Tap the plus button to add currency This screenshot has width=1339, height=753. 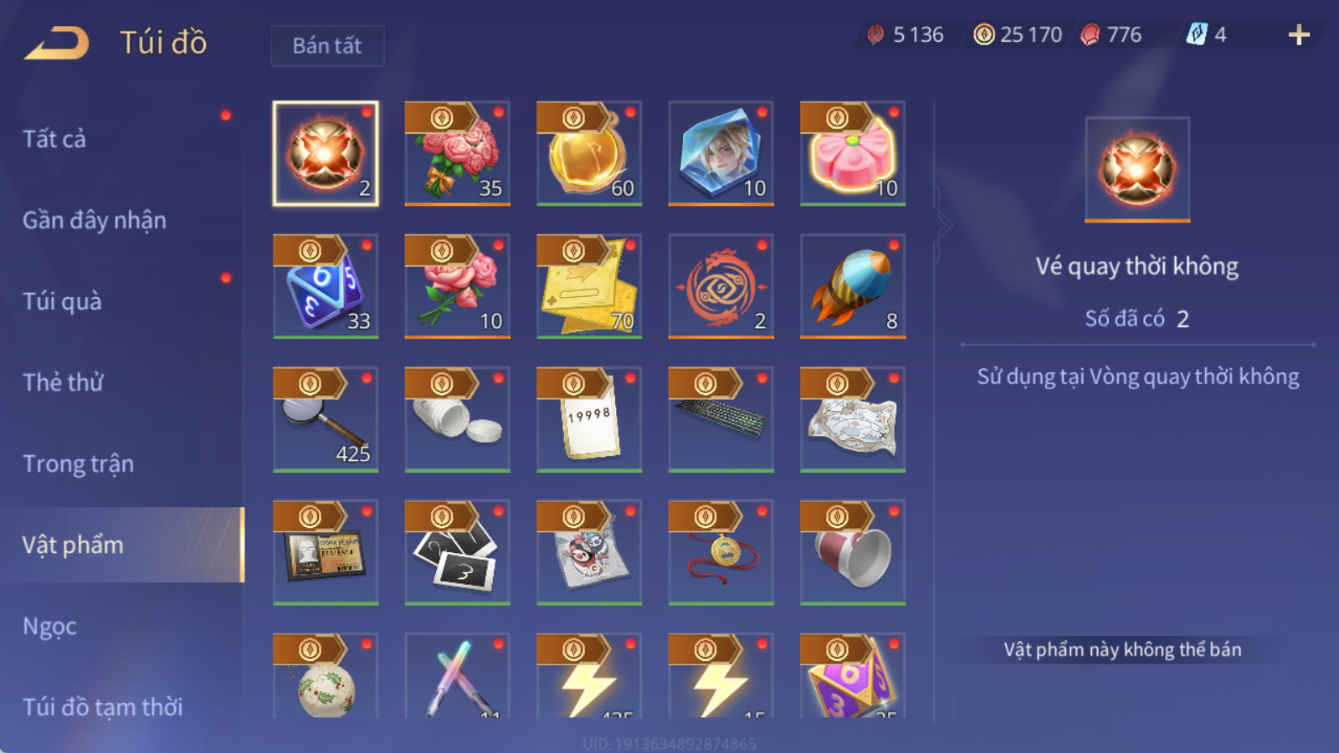point(1298,35)
